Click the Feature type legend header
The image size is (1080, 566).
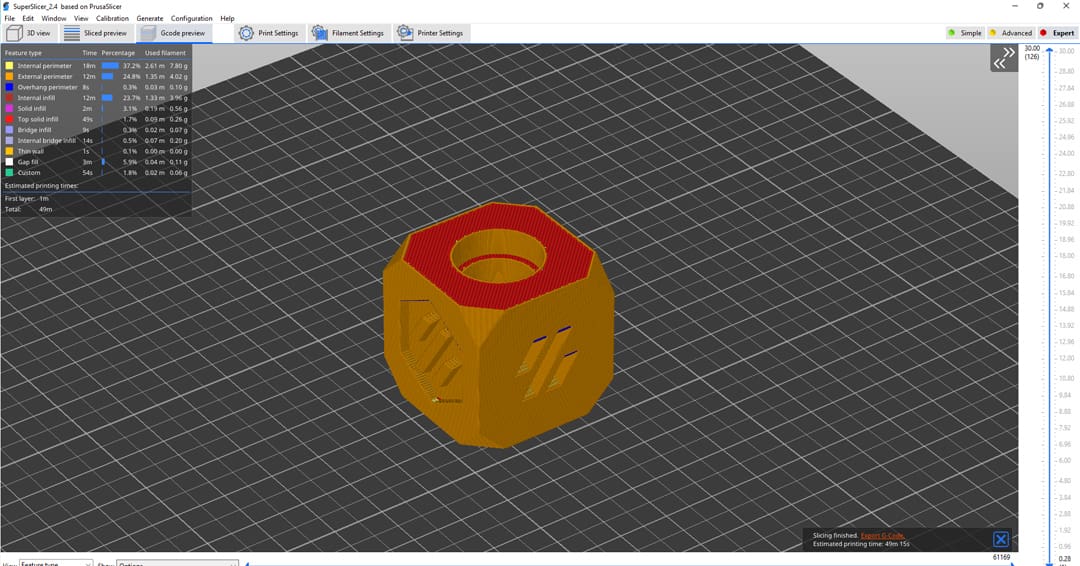[23, 53]
